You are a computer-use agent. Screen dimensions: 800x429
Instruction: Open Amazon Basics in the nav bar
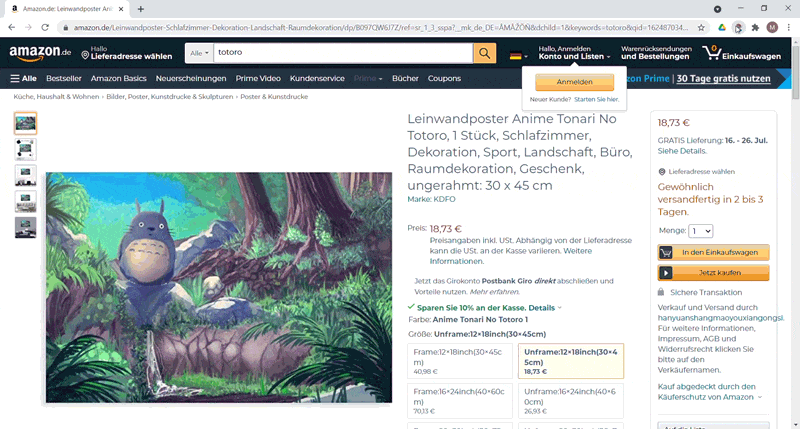pos(118,79)
